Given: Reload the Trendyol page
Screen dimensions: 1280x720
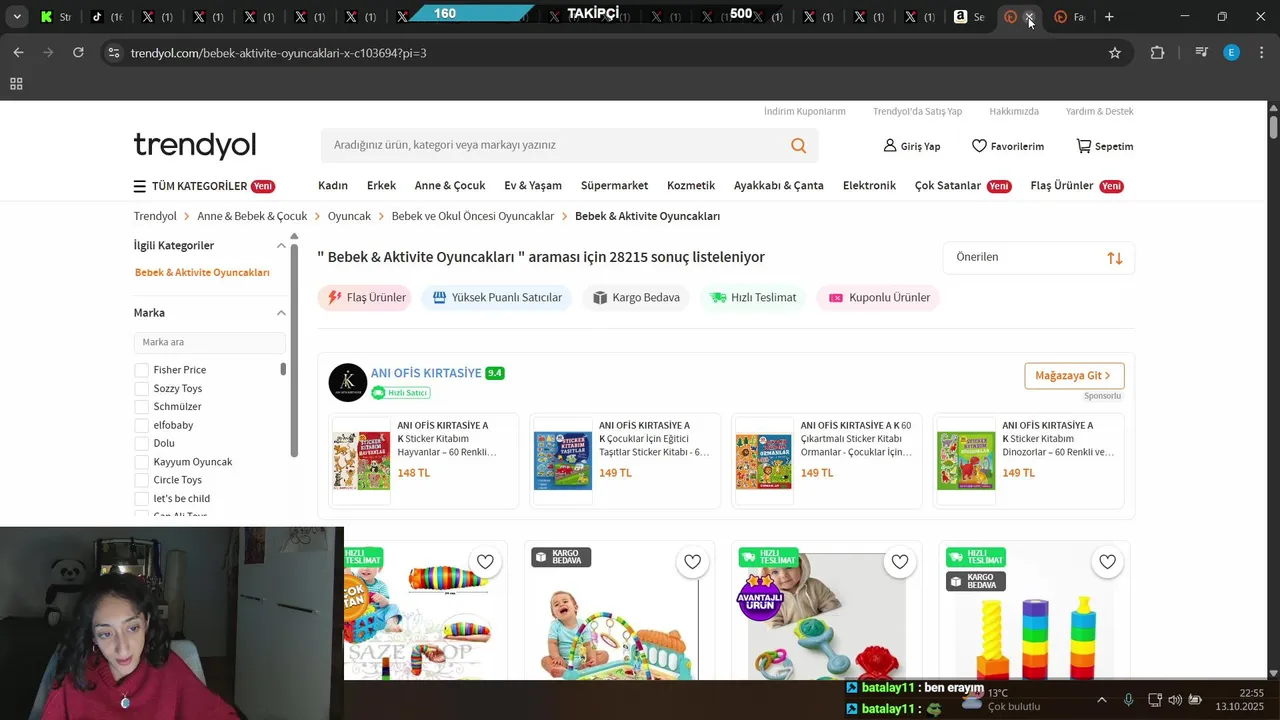Looking at the screenshot, I should point(78,53).
